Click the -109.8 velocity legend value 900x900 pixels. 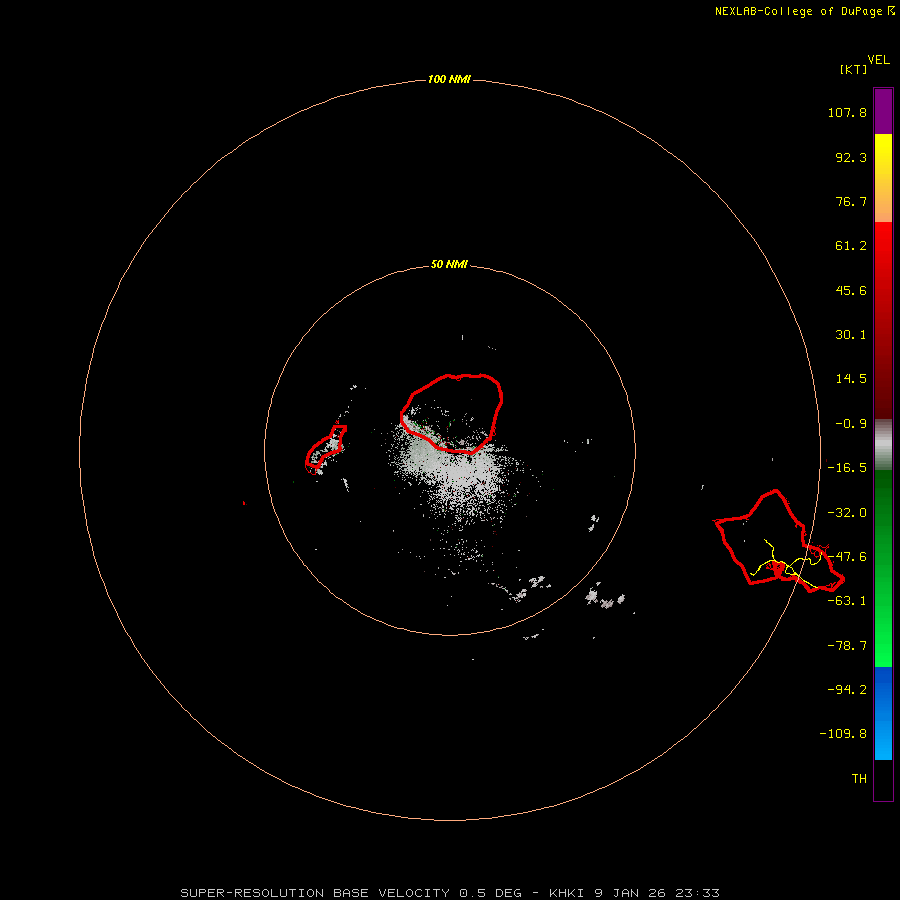pyautogui.click(x=843, y=734)
